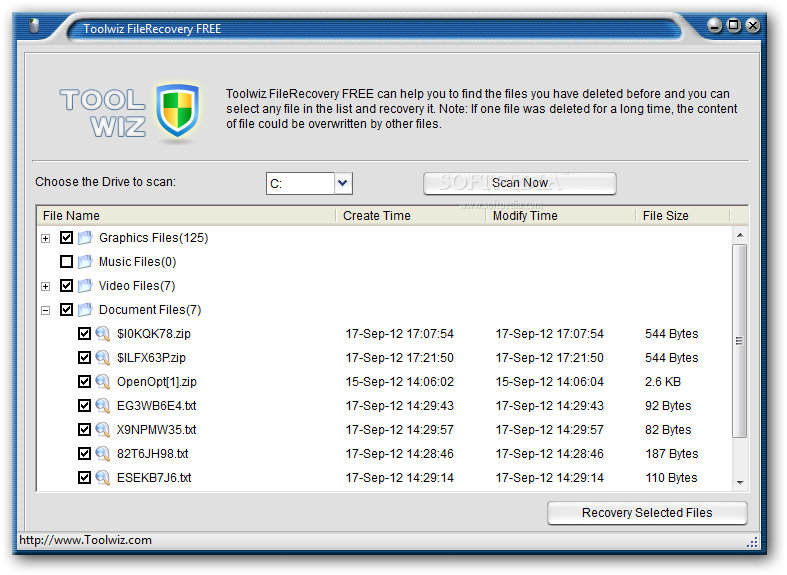Close the Toolwiz FileRecovery window

[753, 25]
